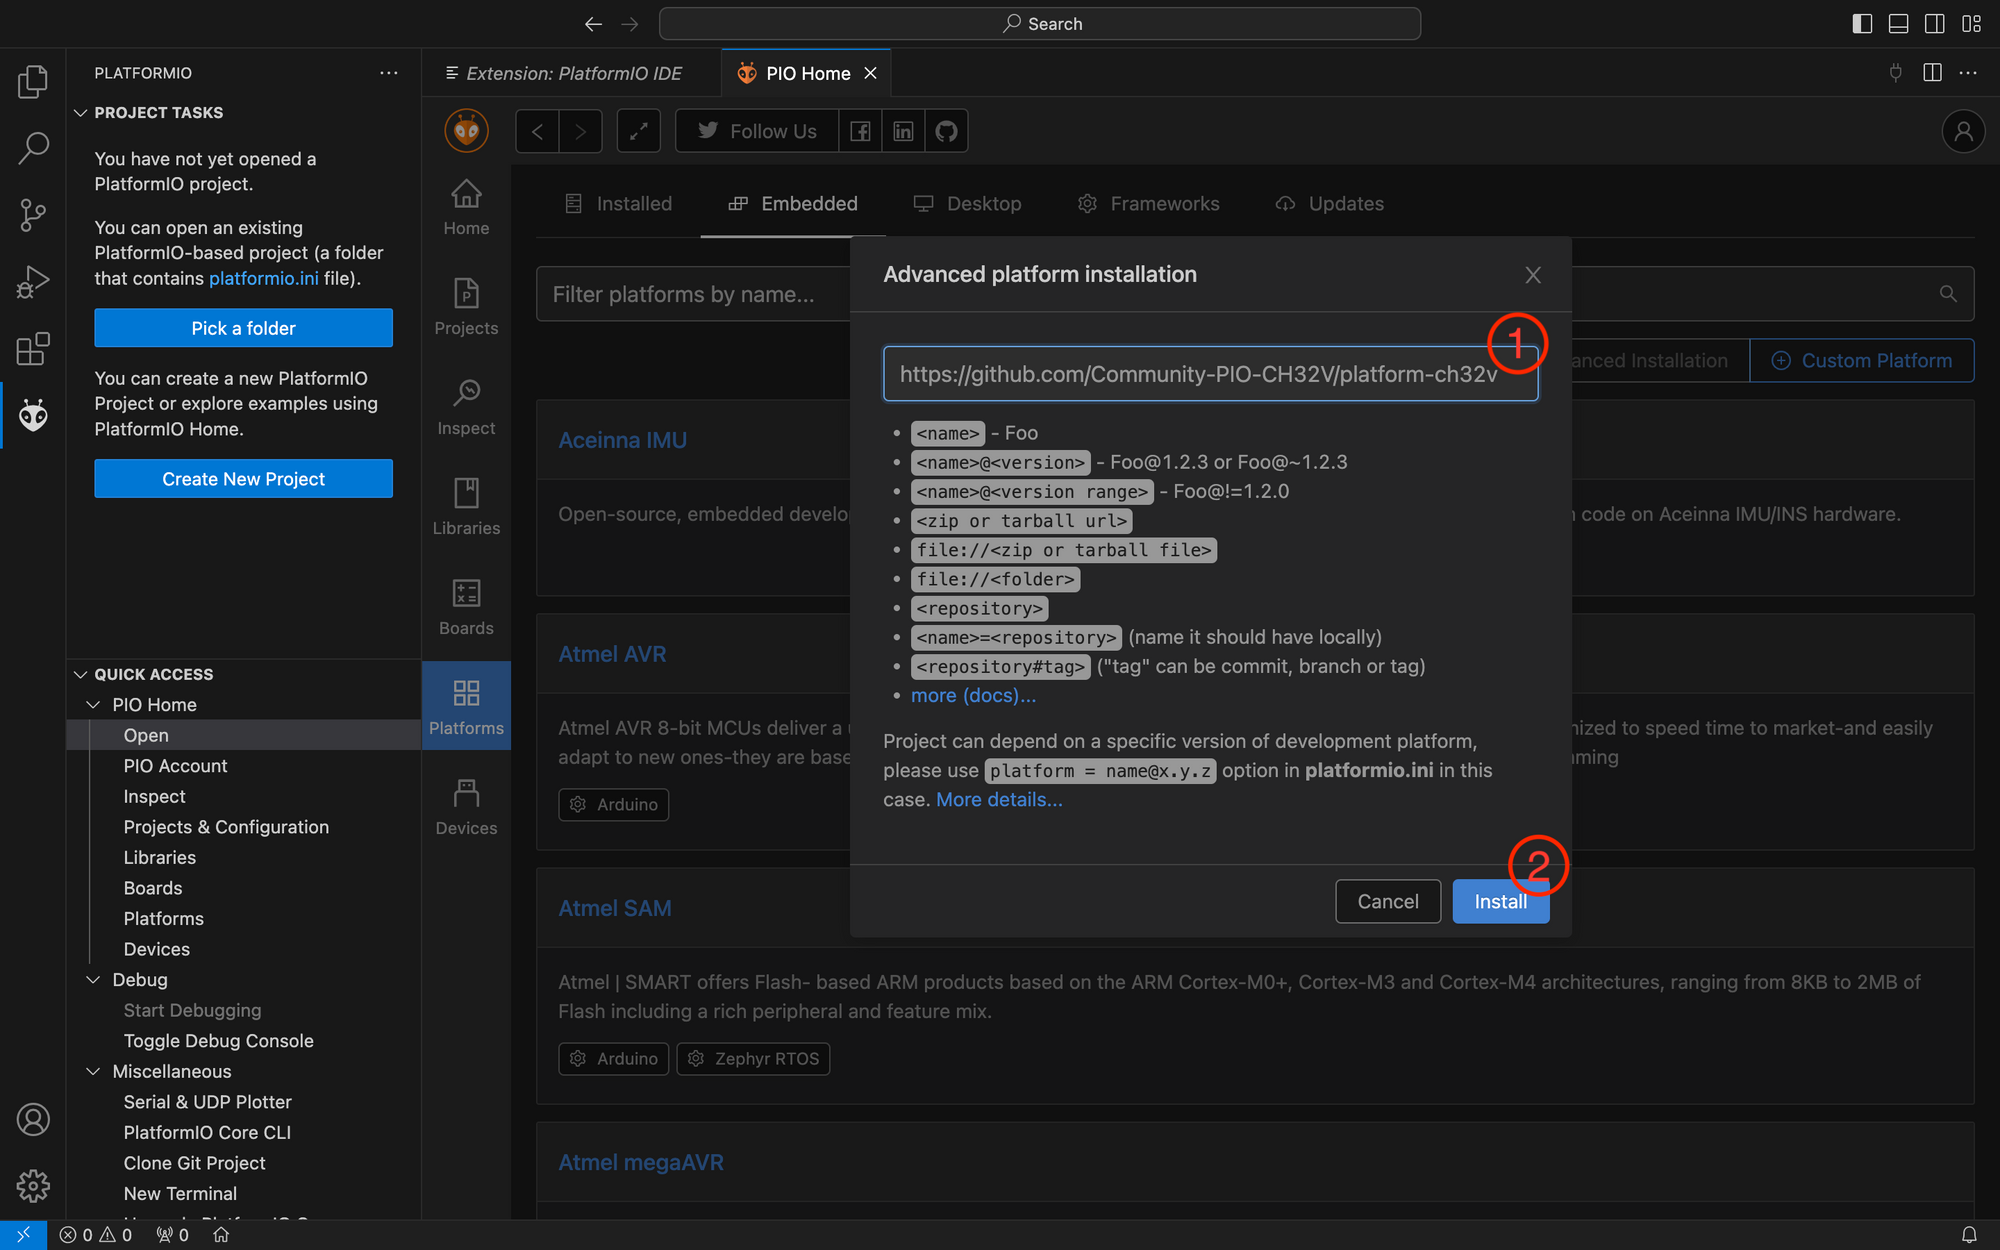Click More details link in installation dialog

tap(999, 799)
